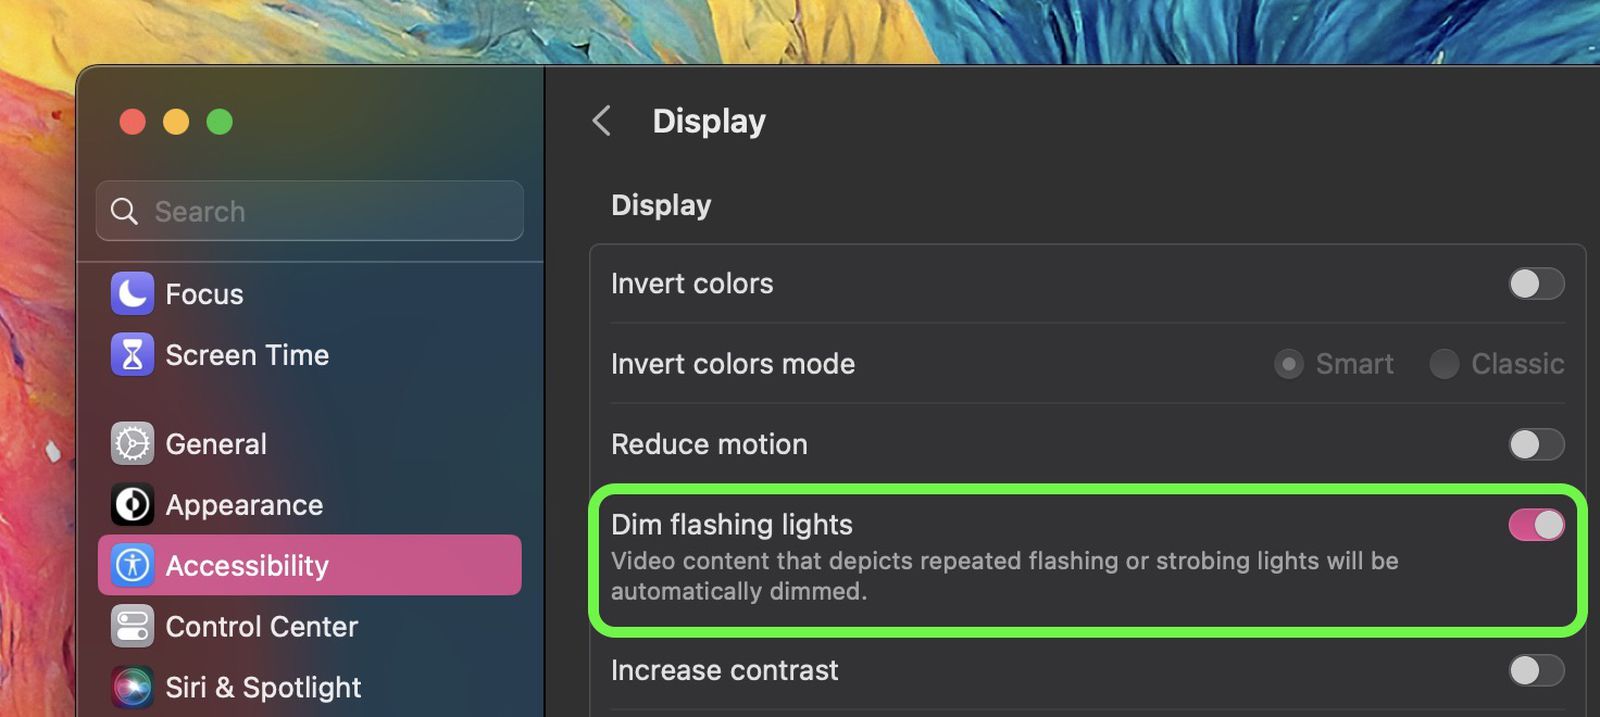
Task: Open General settings via gear icon
Action: click(129, 443)
